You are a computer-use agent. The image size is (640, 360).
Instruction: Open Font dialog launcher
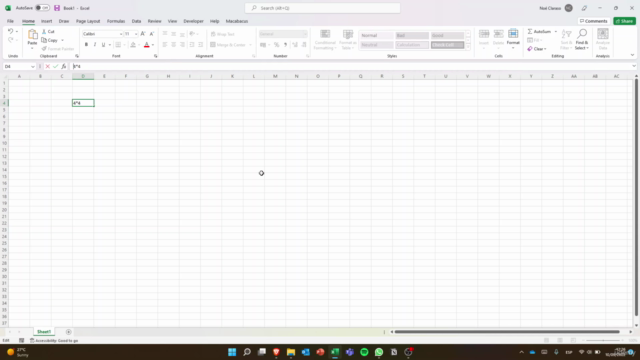[x=156, y=56]
